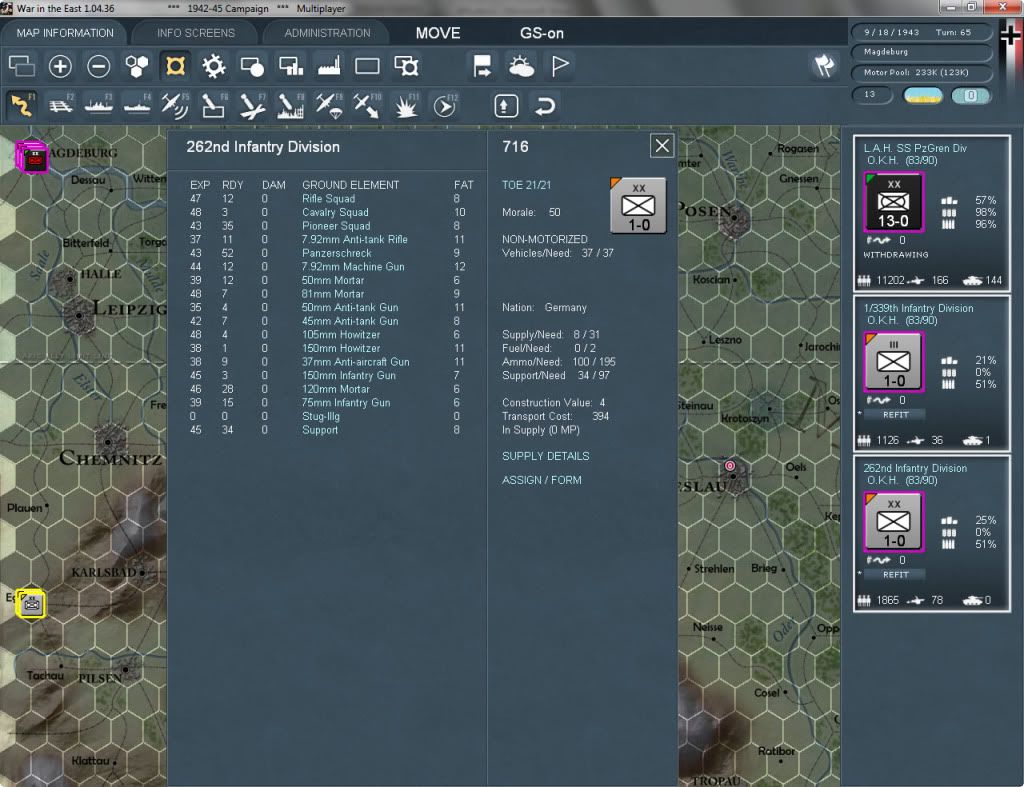
Task: Toggle the rectangle-with-gear overlay icon
Action: point(406,66)
